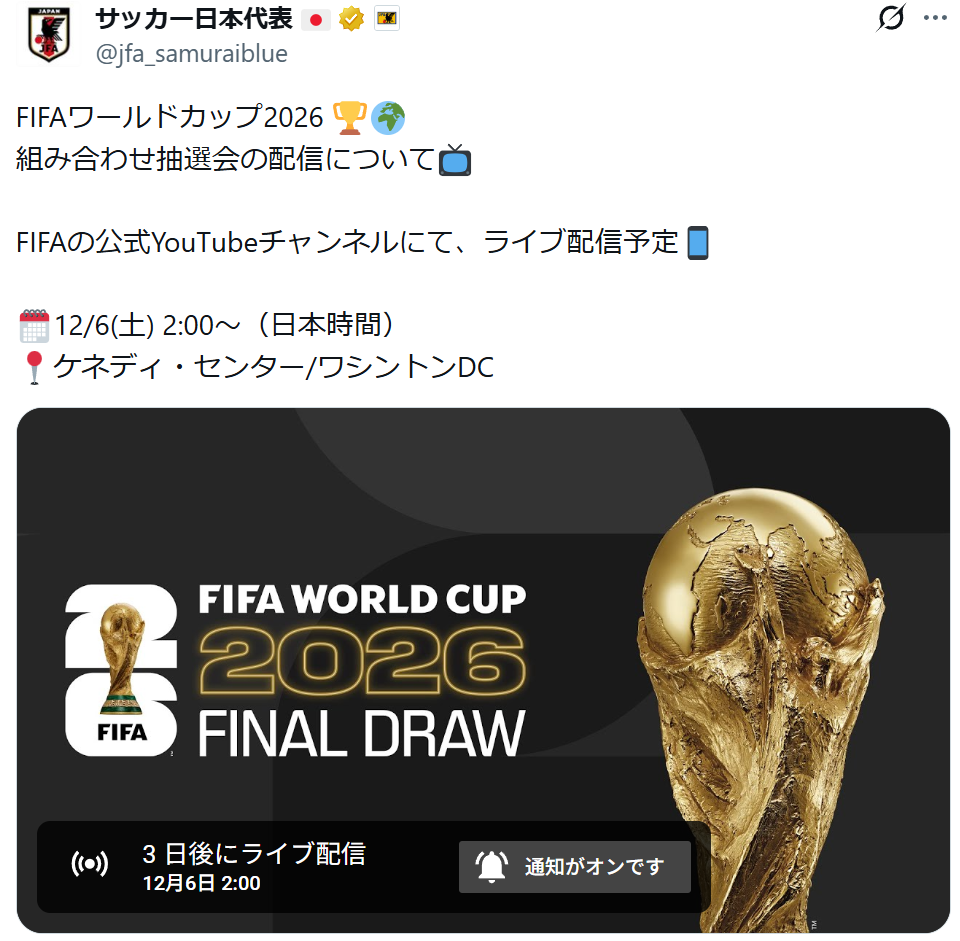Open the サッカー日本代表 account name

(x=194, y=20)
